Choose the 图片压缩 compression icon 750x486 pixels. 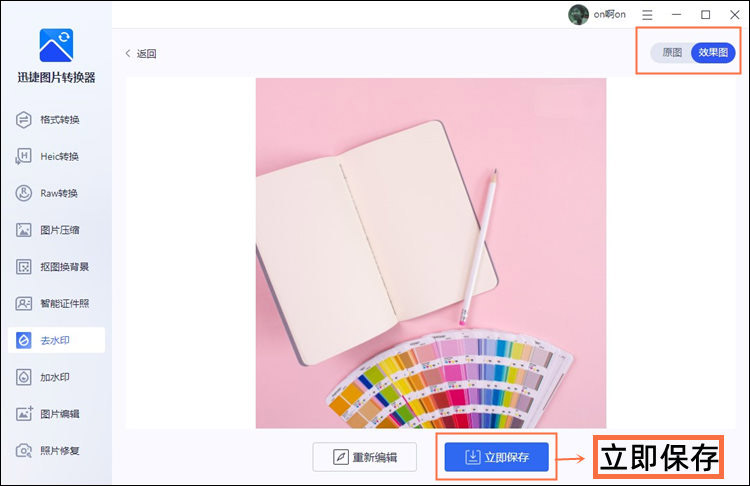(x=23, y=230)
